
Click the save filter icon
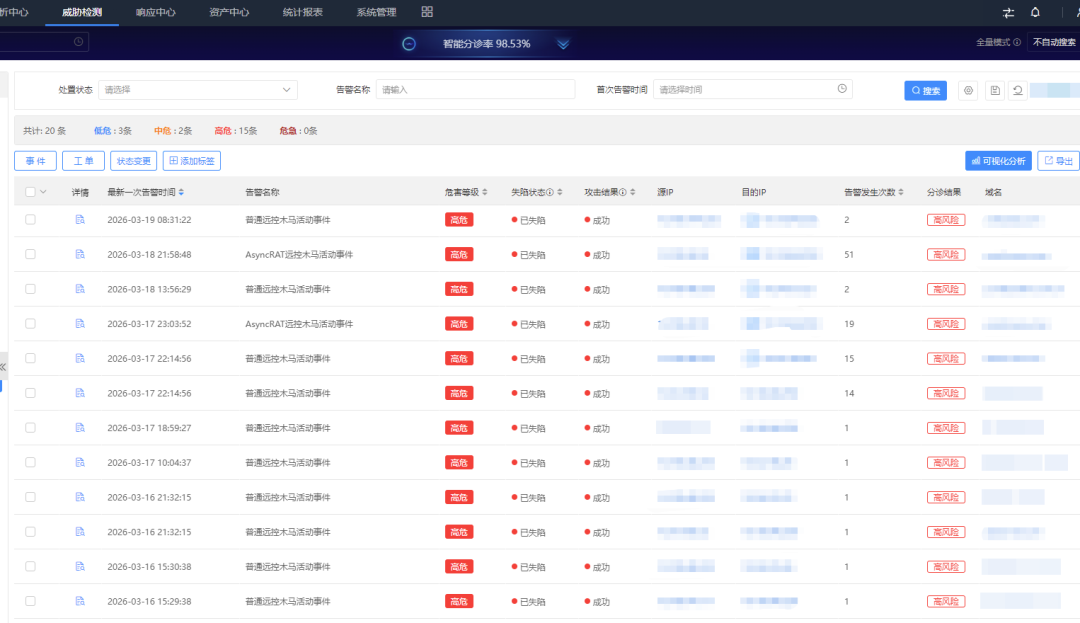994,90
